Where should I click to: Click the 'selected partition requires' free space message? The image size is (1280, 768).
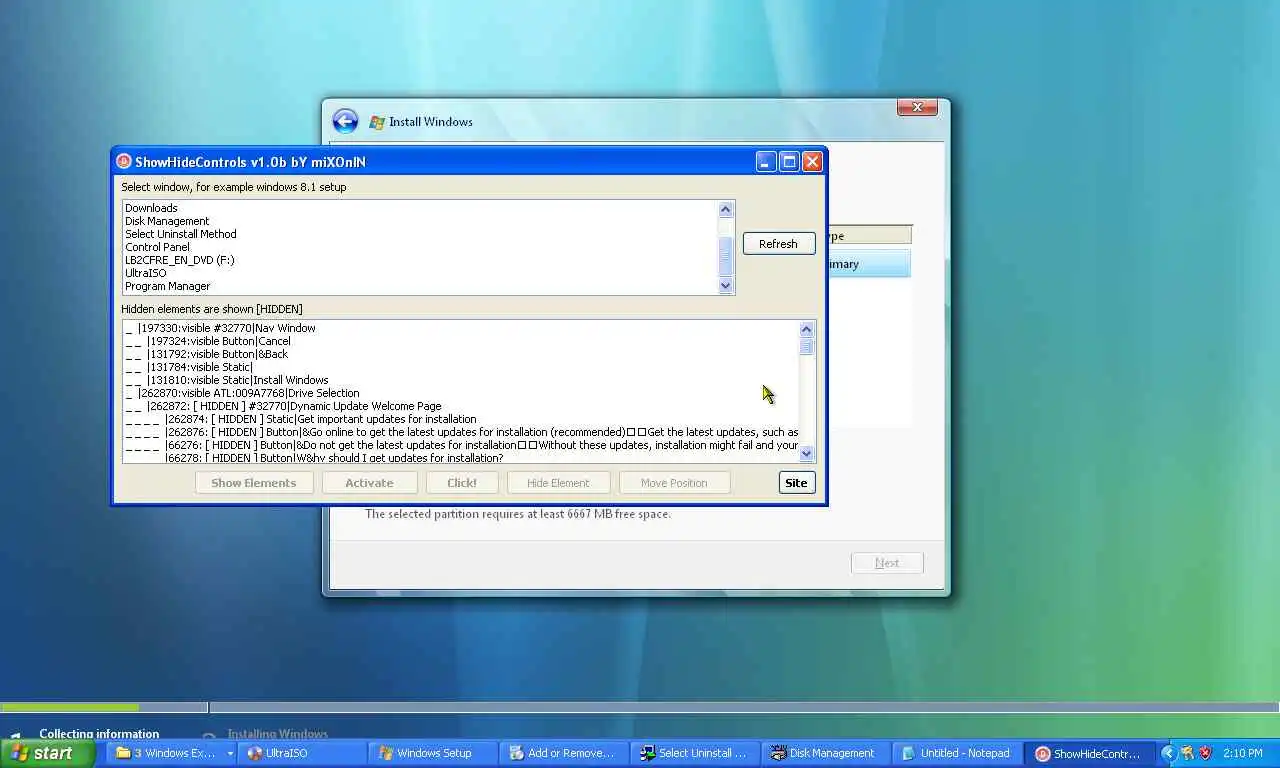click(x=518, y=514)
